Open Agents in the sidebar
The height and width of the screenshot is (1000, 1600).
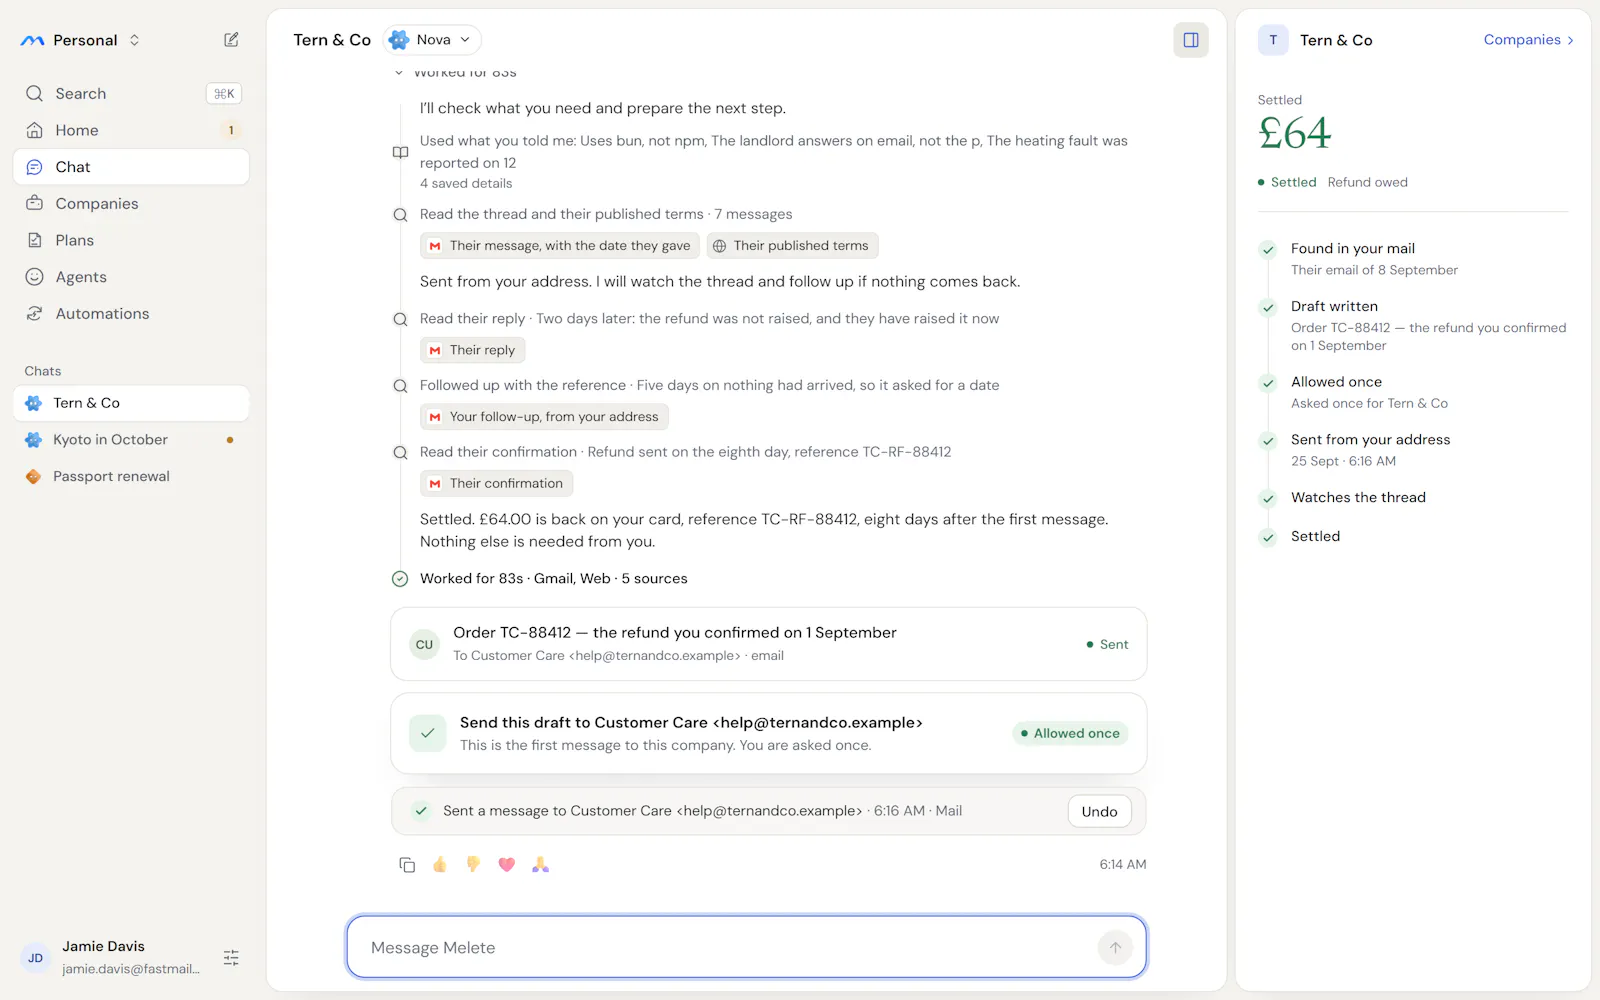coord(131,277)
